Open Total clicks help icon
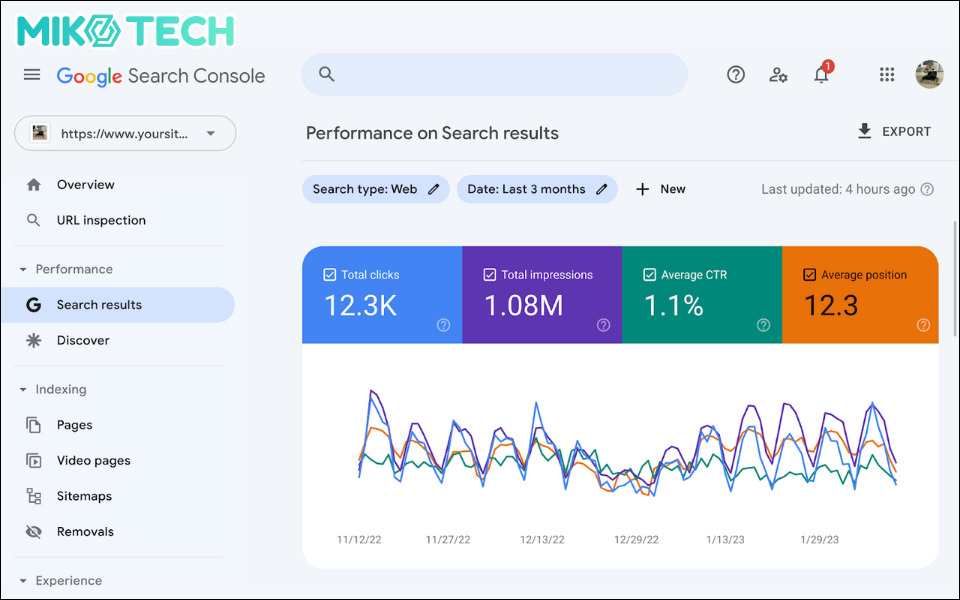960x600 pixels. tap(443, 325)
